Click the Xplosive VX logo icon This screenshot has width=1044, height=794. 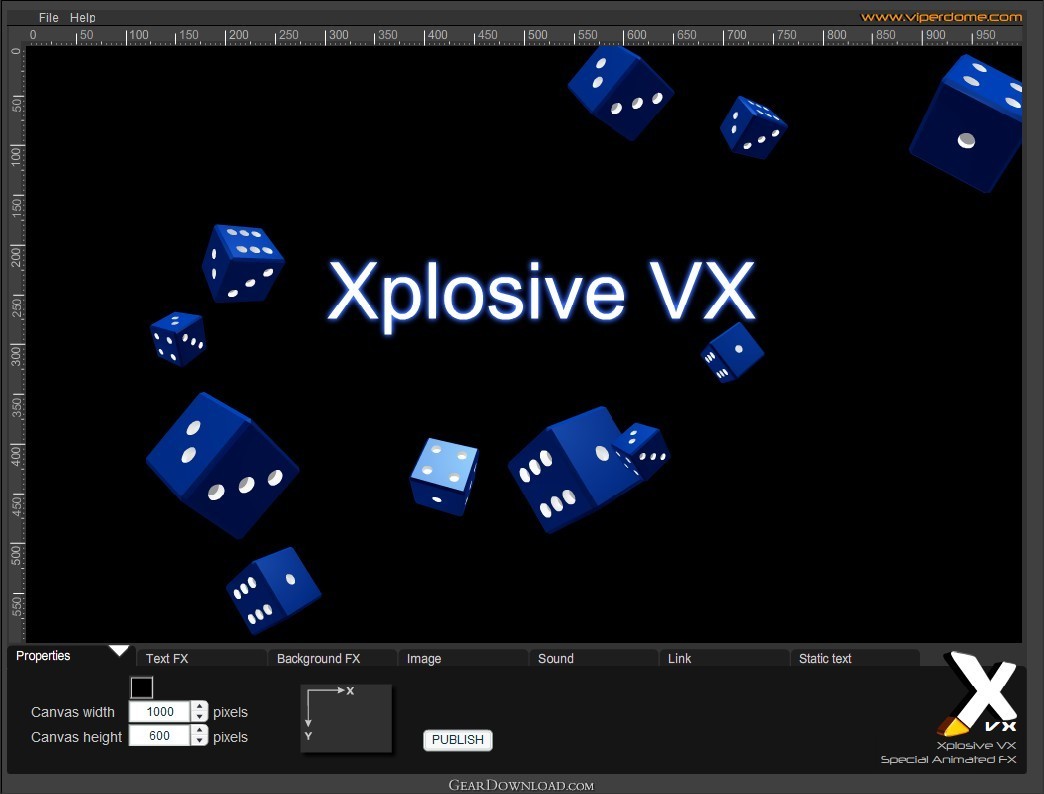(977, 692)
